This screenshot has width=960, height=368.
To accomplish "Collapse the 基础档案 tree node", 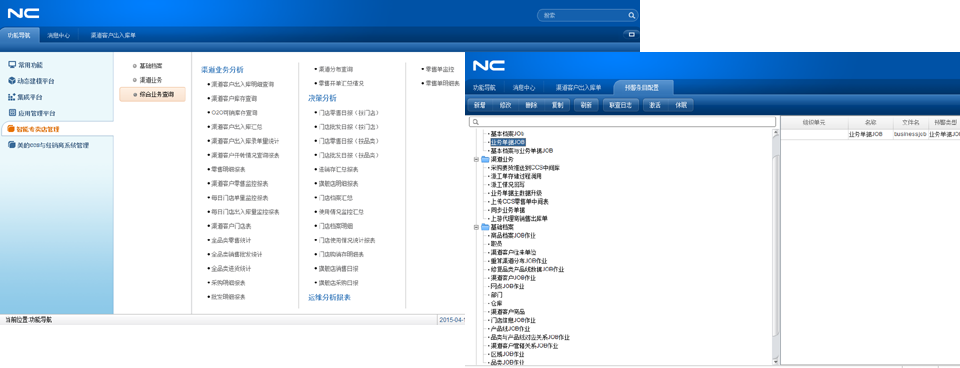I will click(x=476, y=227).
